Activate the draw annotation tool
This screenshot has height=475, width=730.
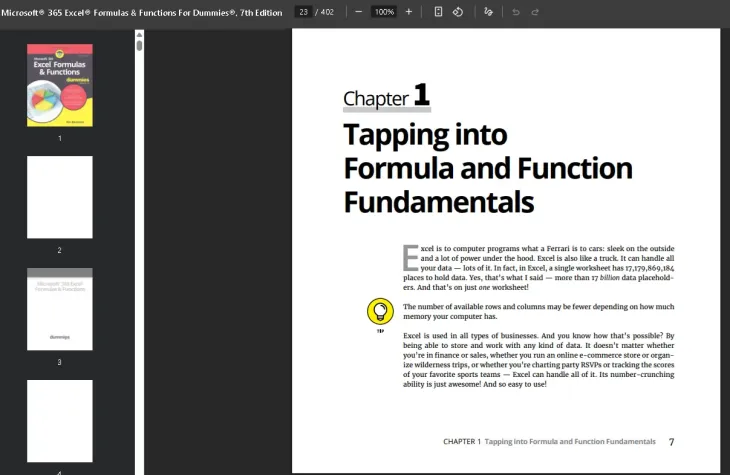click(488, 12)
